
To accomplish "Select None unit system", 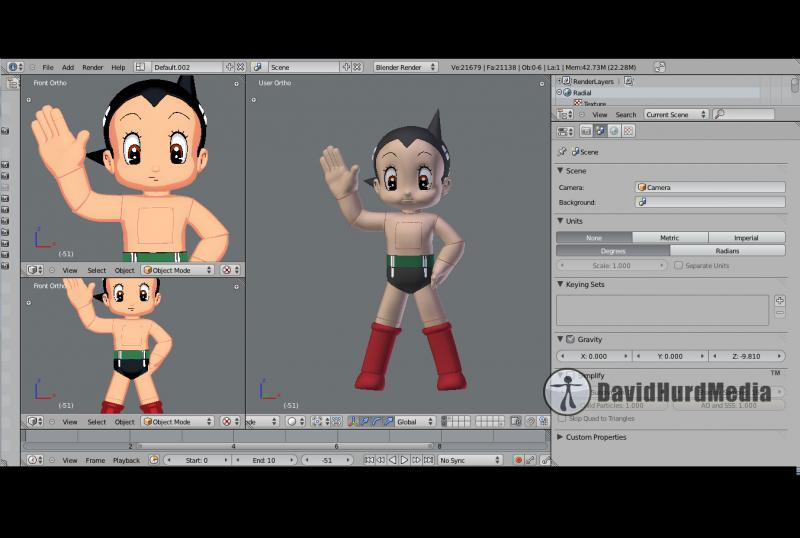I will [594, 237].
